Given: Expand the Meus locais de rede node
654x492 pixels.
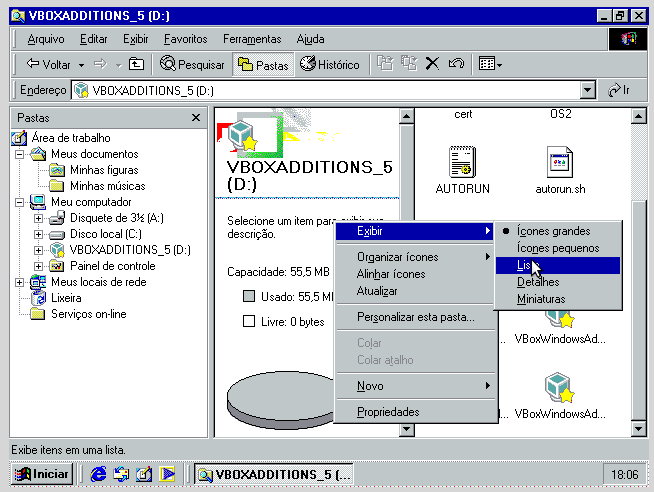Looking at the screenshot, I should (x=19, y=282).
